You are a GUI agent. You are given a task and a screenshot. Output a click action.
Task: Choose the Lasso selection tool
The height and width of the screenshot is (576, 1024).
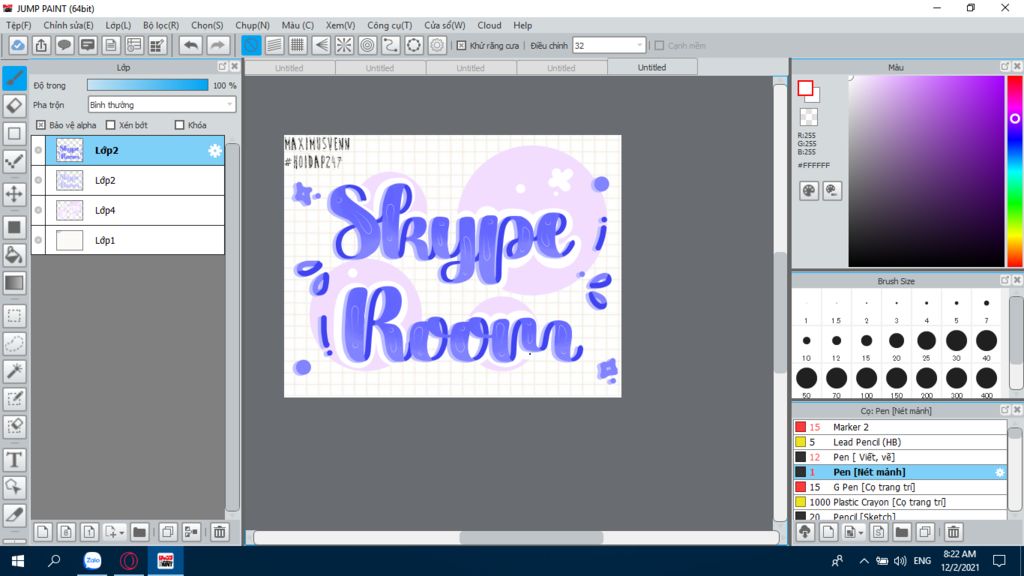click(14, 343)
